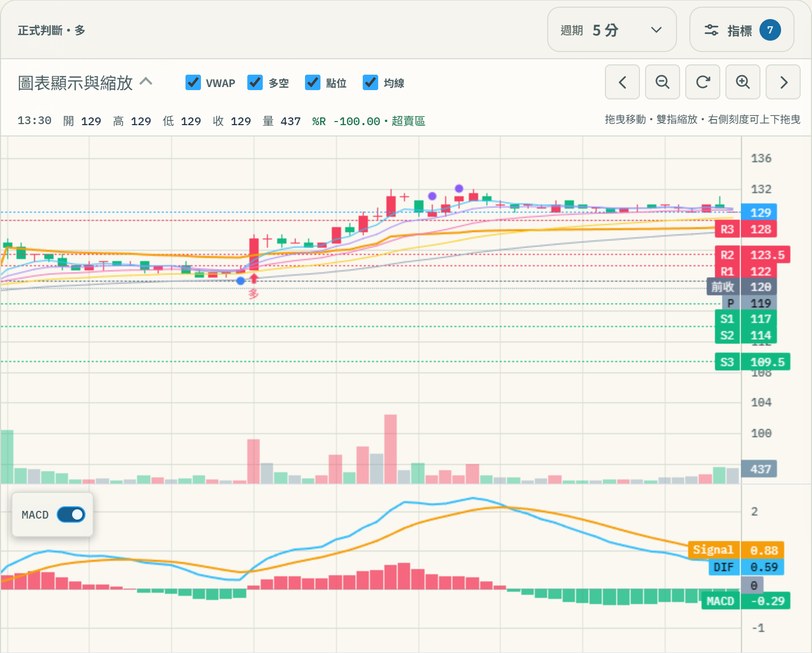Click the R1 122 resistance label
812x653 pixels.
[745, 271]
